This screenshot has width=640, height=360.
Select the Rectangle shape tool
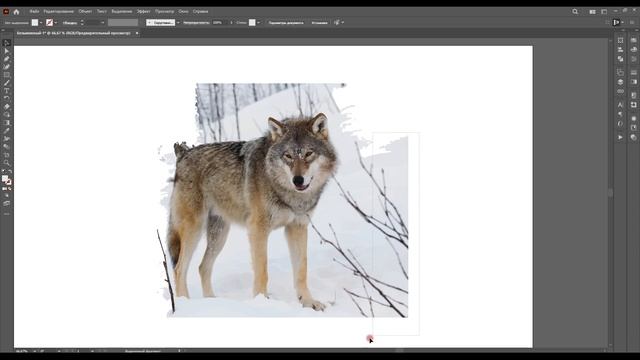[x=7, y=75]
